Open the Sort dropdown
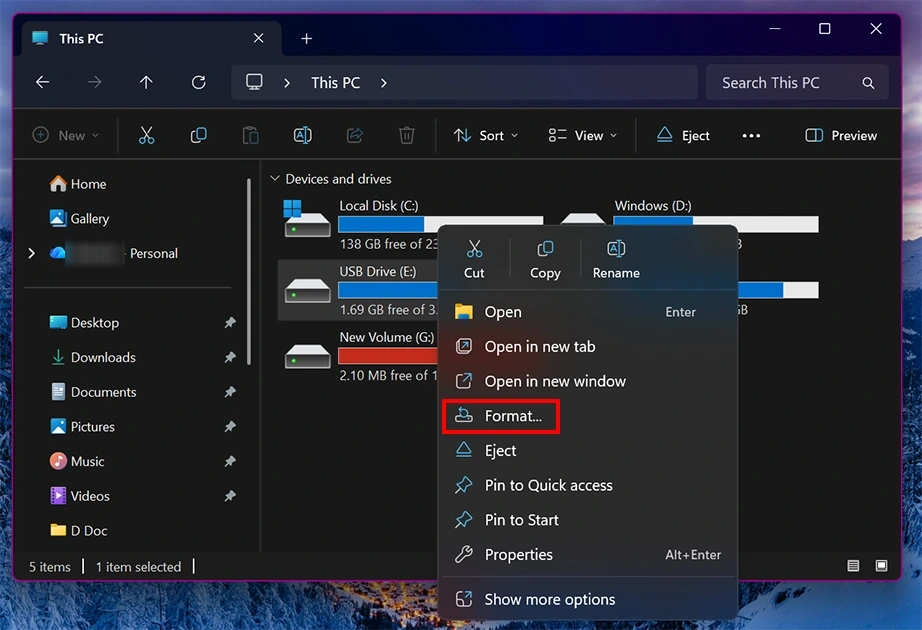Image resolution: width=922 pixels, height=630 pixels. click(x=486, y=135)
